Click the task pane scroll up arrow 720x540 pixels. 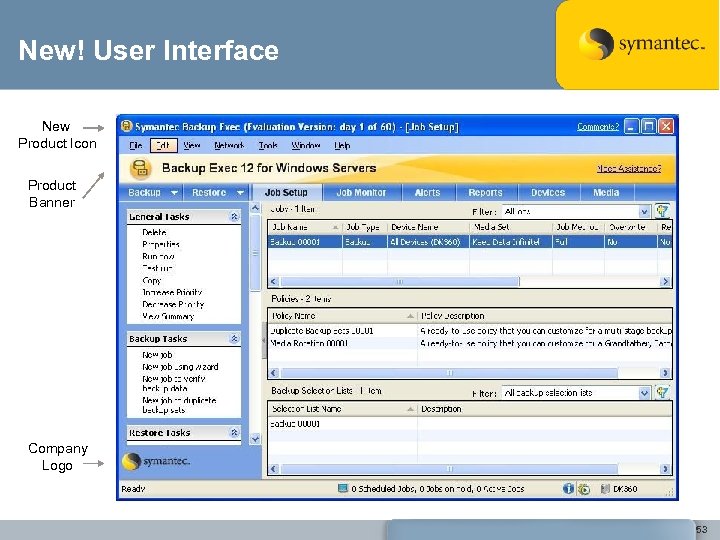pyautogui.click(x=255, y=208)
